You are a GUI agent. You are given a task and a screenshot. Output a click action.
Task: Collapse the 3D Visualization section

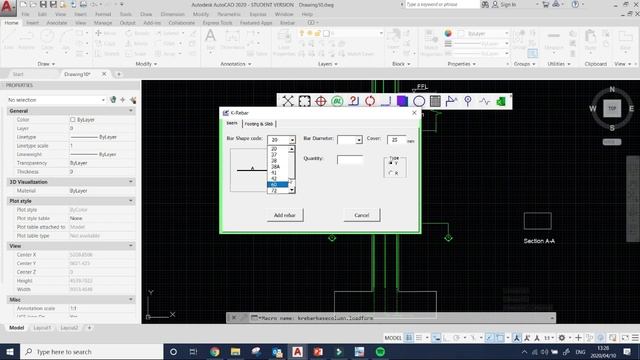click(131, 182)
